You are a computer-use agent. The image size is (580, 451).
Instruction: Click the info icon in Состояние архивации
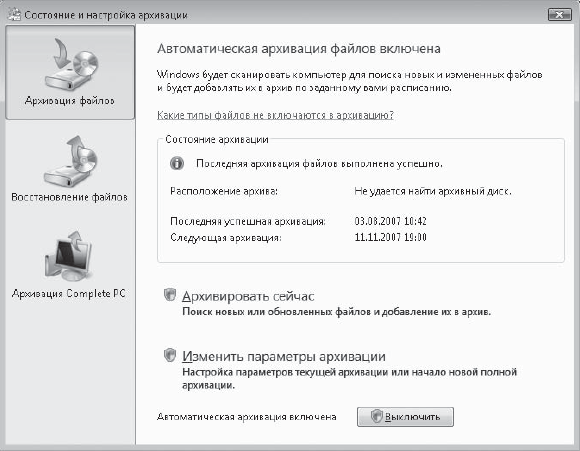coord(177,163)
